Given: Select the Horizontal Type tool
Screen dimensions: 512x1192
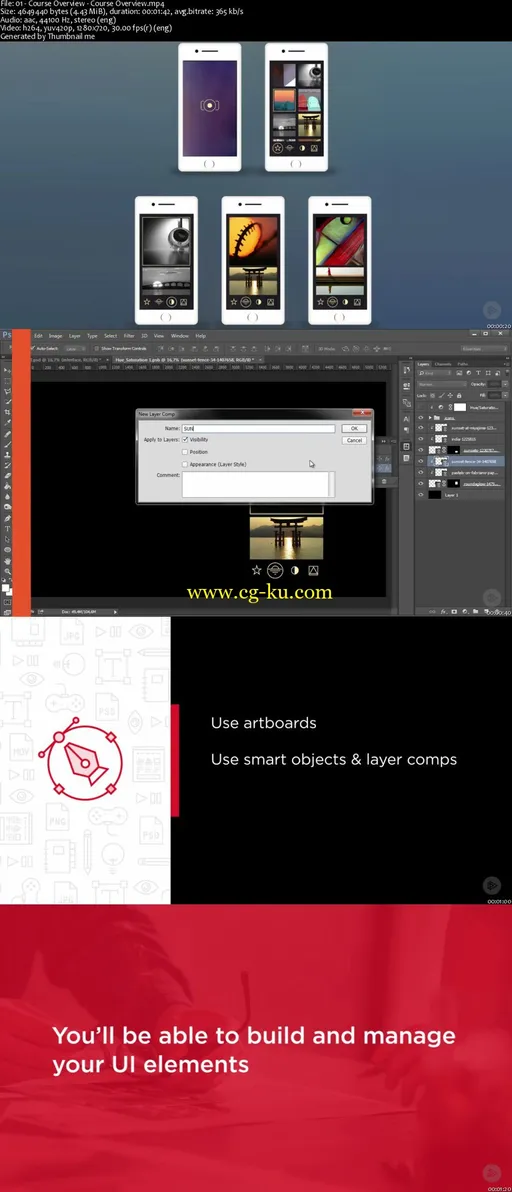Looking at the screenshot, I should click(x=8, y=528).
